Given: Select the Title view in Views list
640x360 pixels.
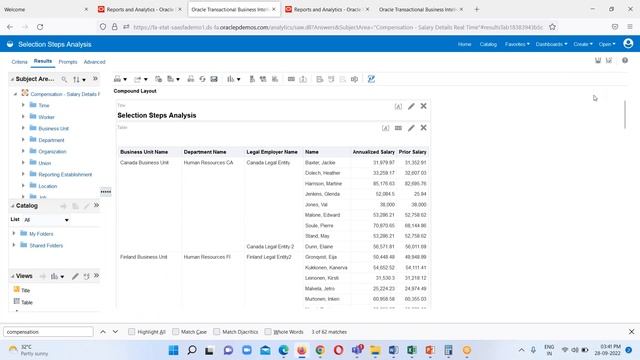Looking at the screenshot, I should (x=25, y=290).
